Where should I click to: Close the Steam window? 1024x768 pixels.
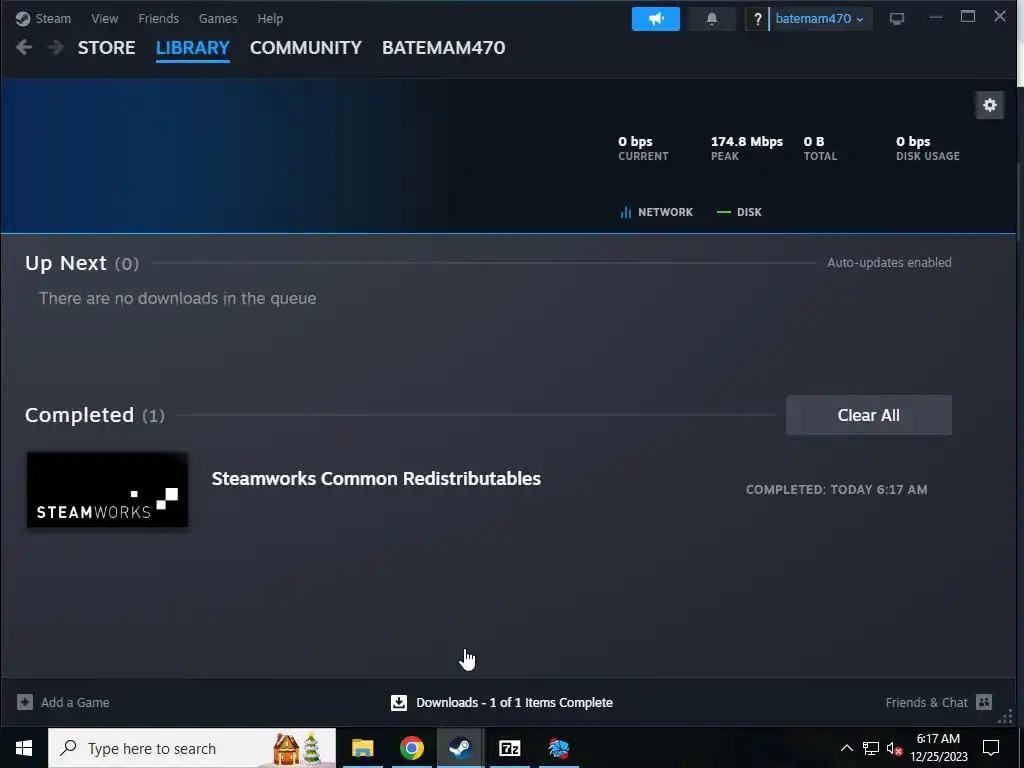[1000, 17]
